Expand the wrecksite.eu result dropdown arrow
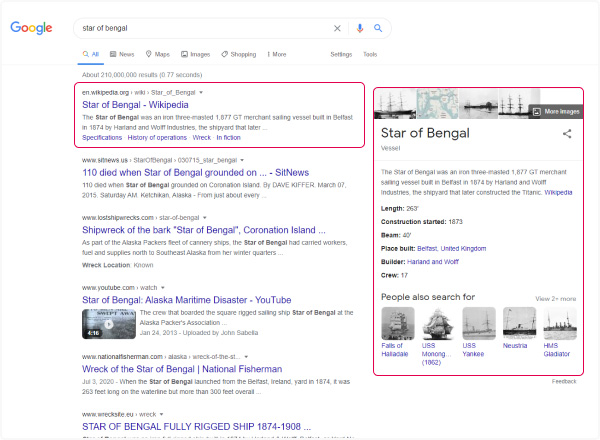 coord(161,414)
